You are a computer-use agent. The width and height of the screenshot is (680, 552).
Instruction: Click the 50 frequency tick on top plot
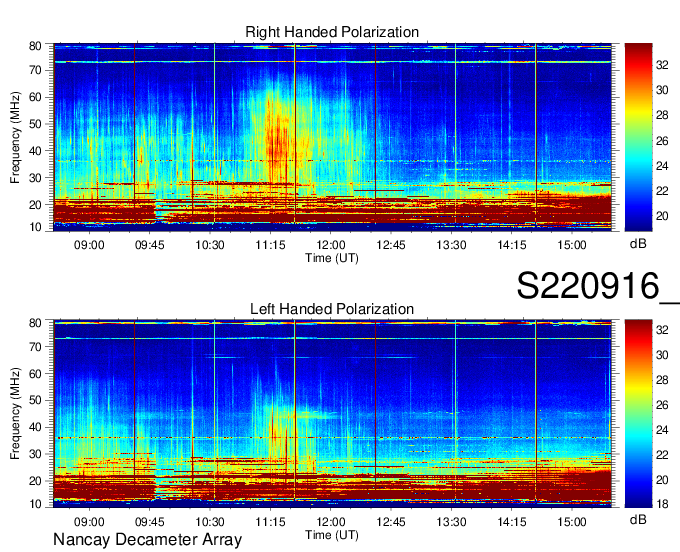(x=35, y=124)
